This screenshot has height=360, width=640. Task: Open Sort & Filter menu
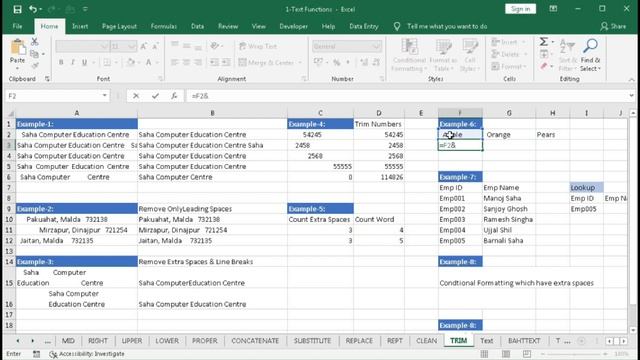click(x=567, y=56)
